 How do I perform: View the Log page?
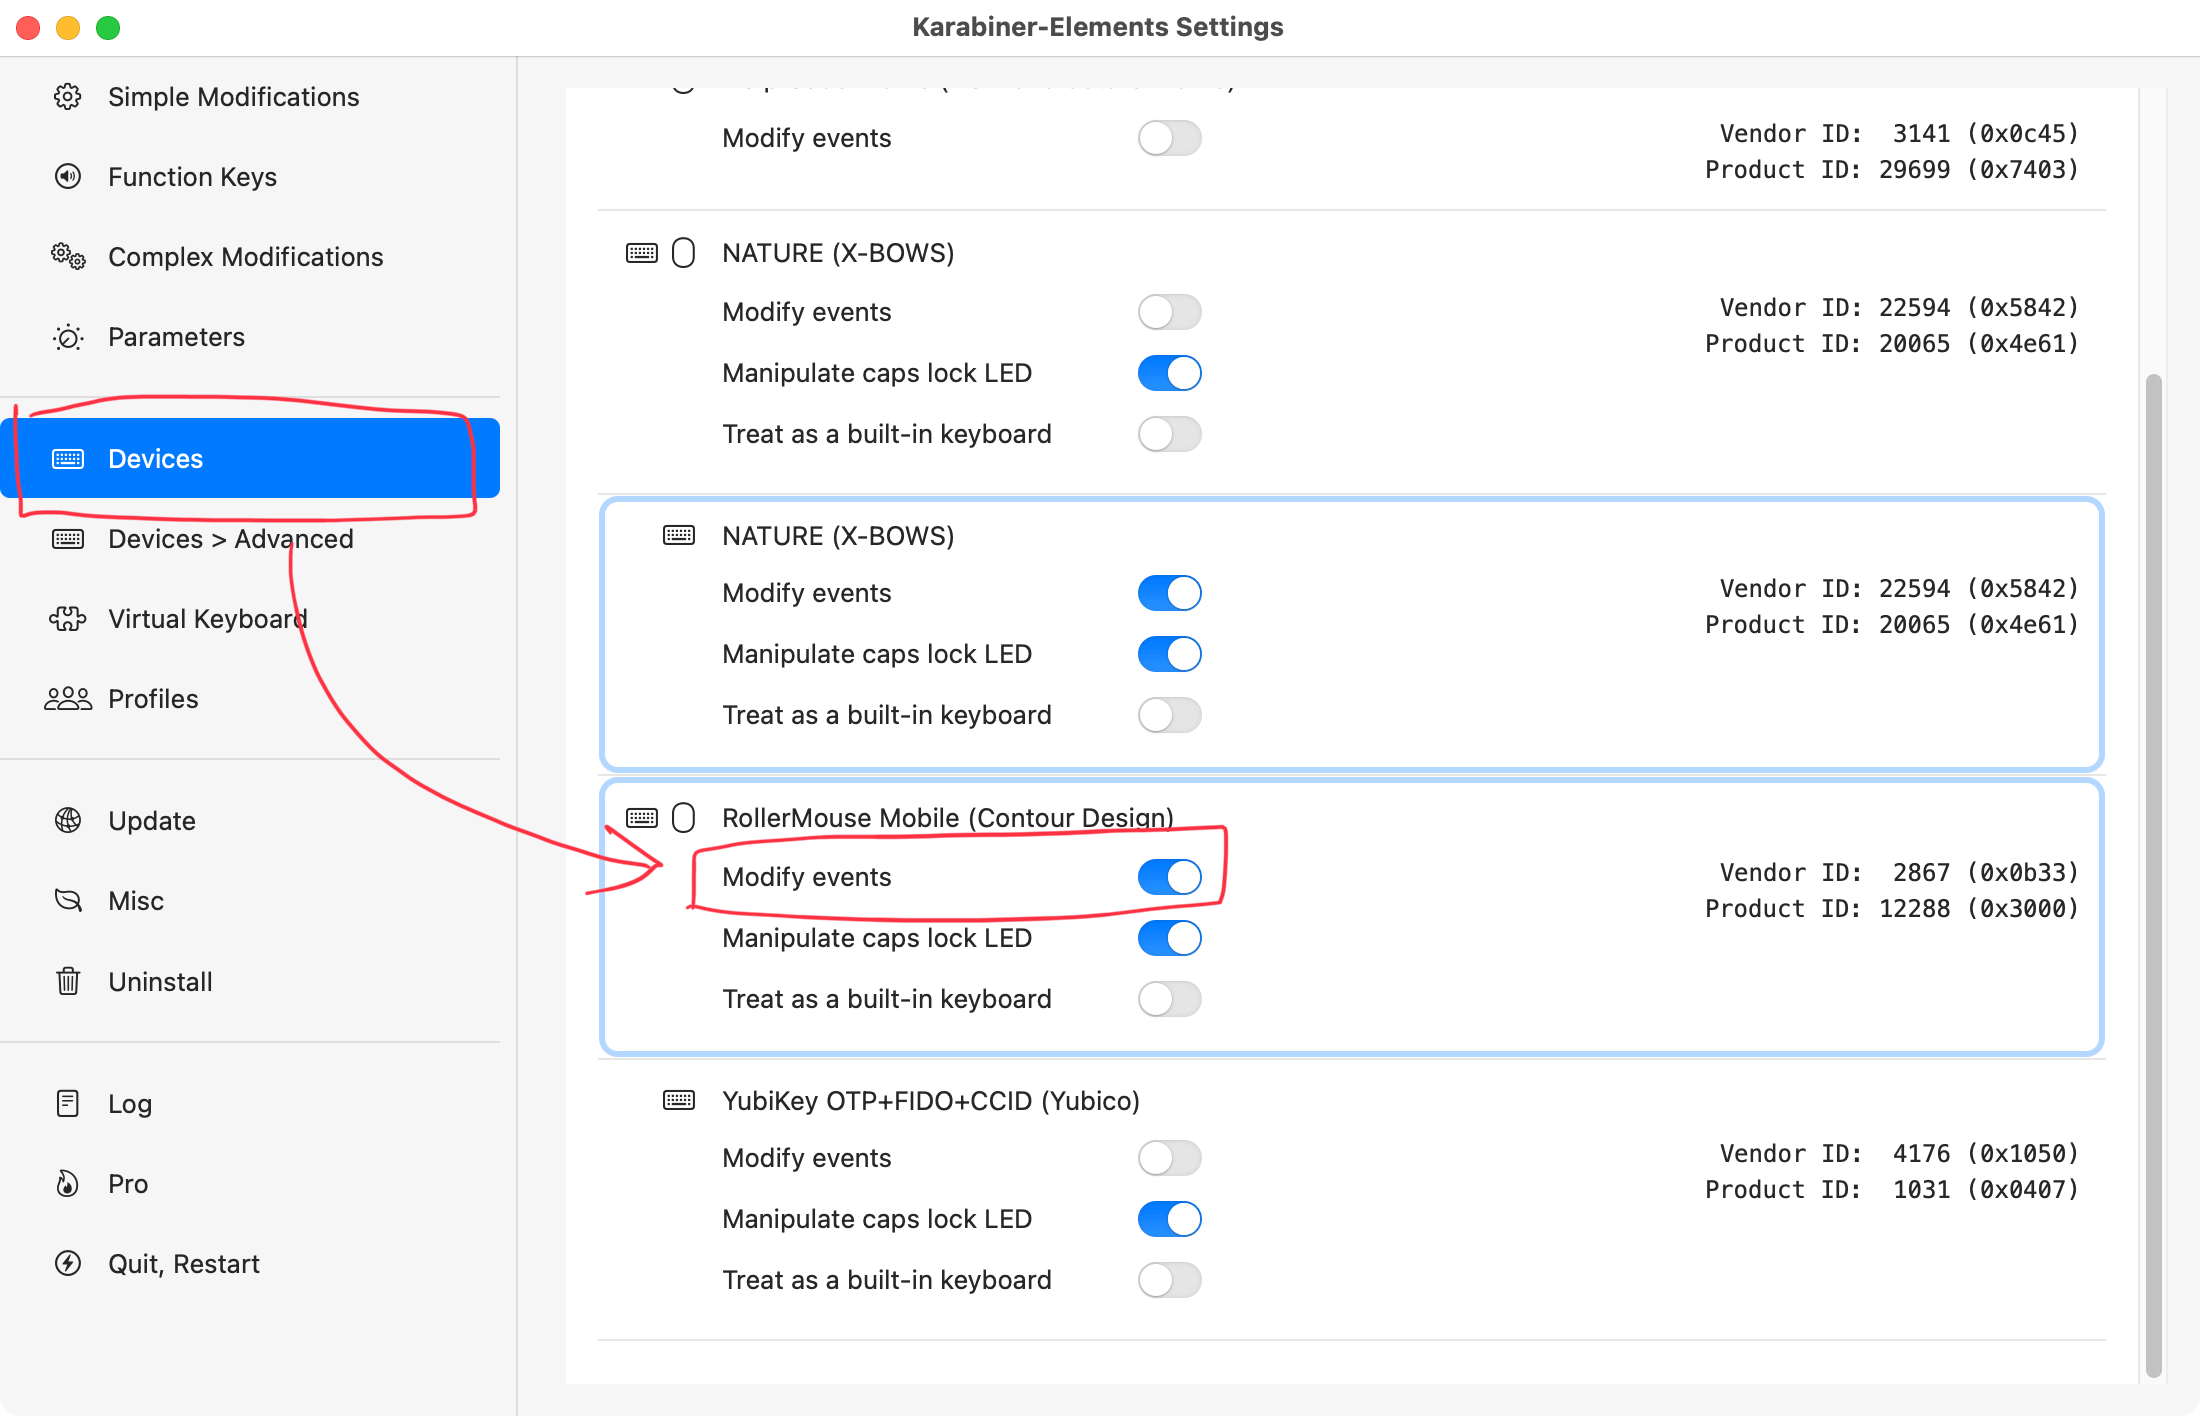pyautogui.click(x=250, y=1103)
